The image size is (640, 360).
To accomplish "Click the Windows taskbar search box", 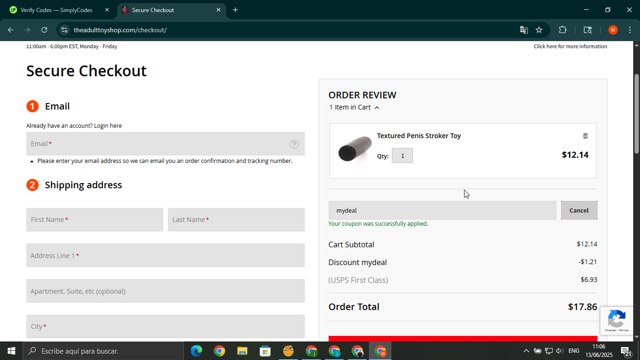I will [x=104, y=351].
